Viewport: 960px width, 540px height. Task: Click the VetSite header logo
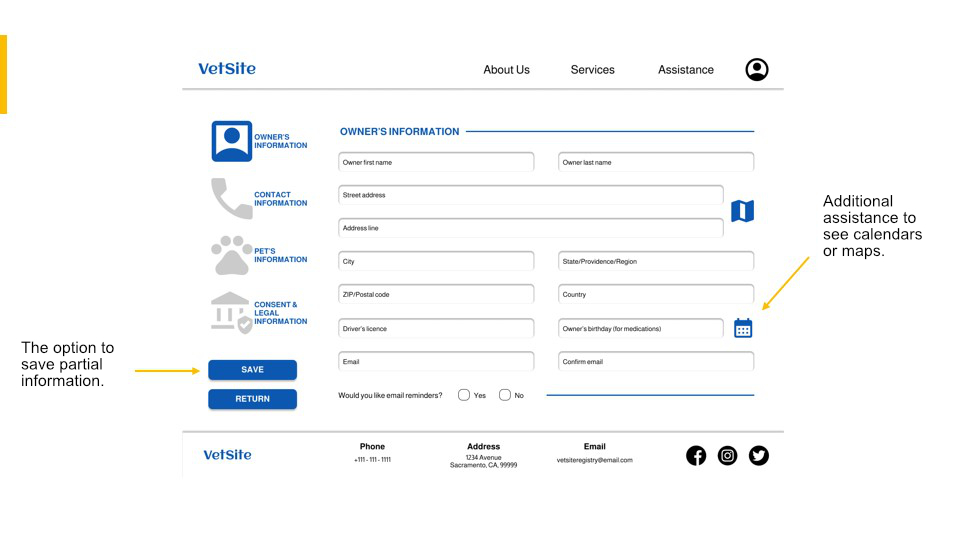[x=227, y=69]
